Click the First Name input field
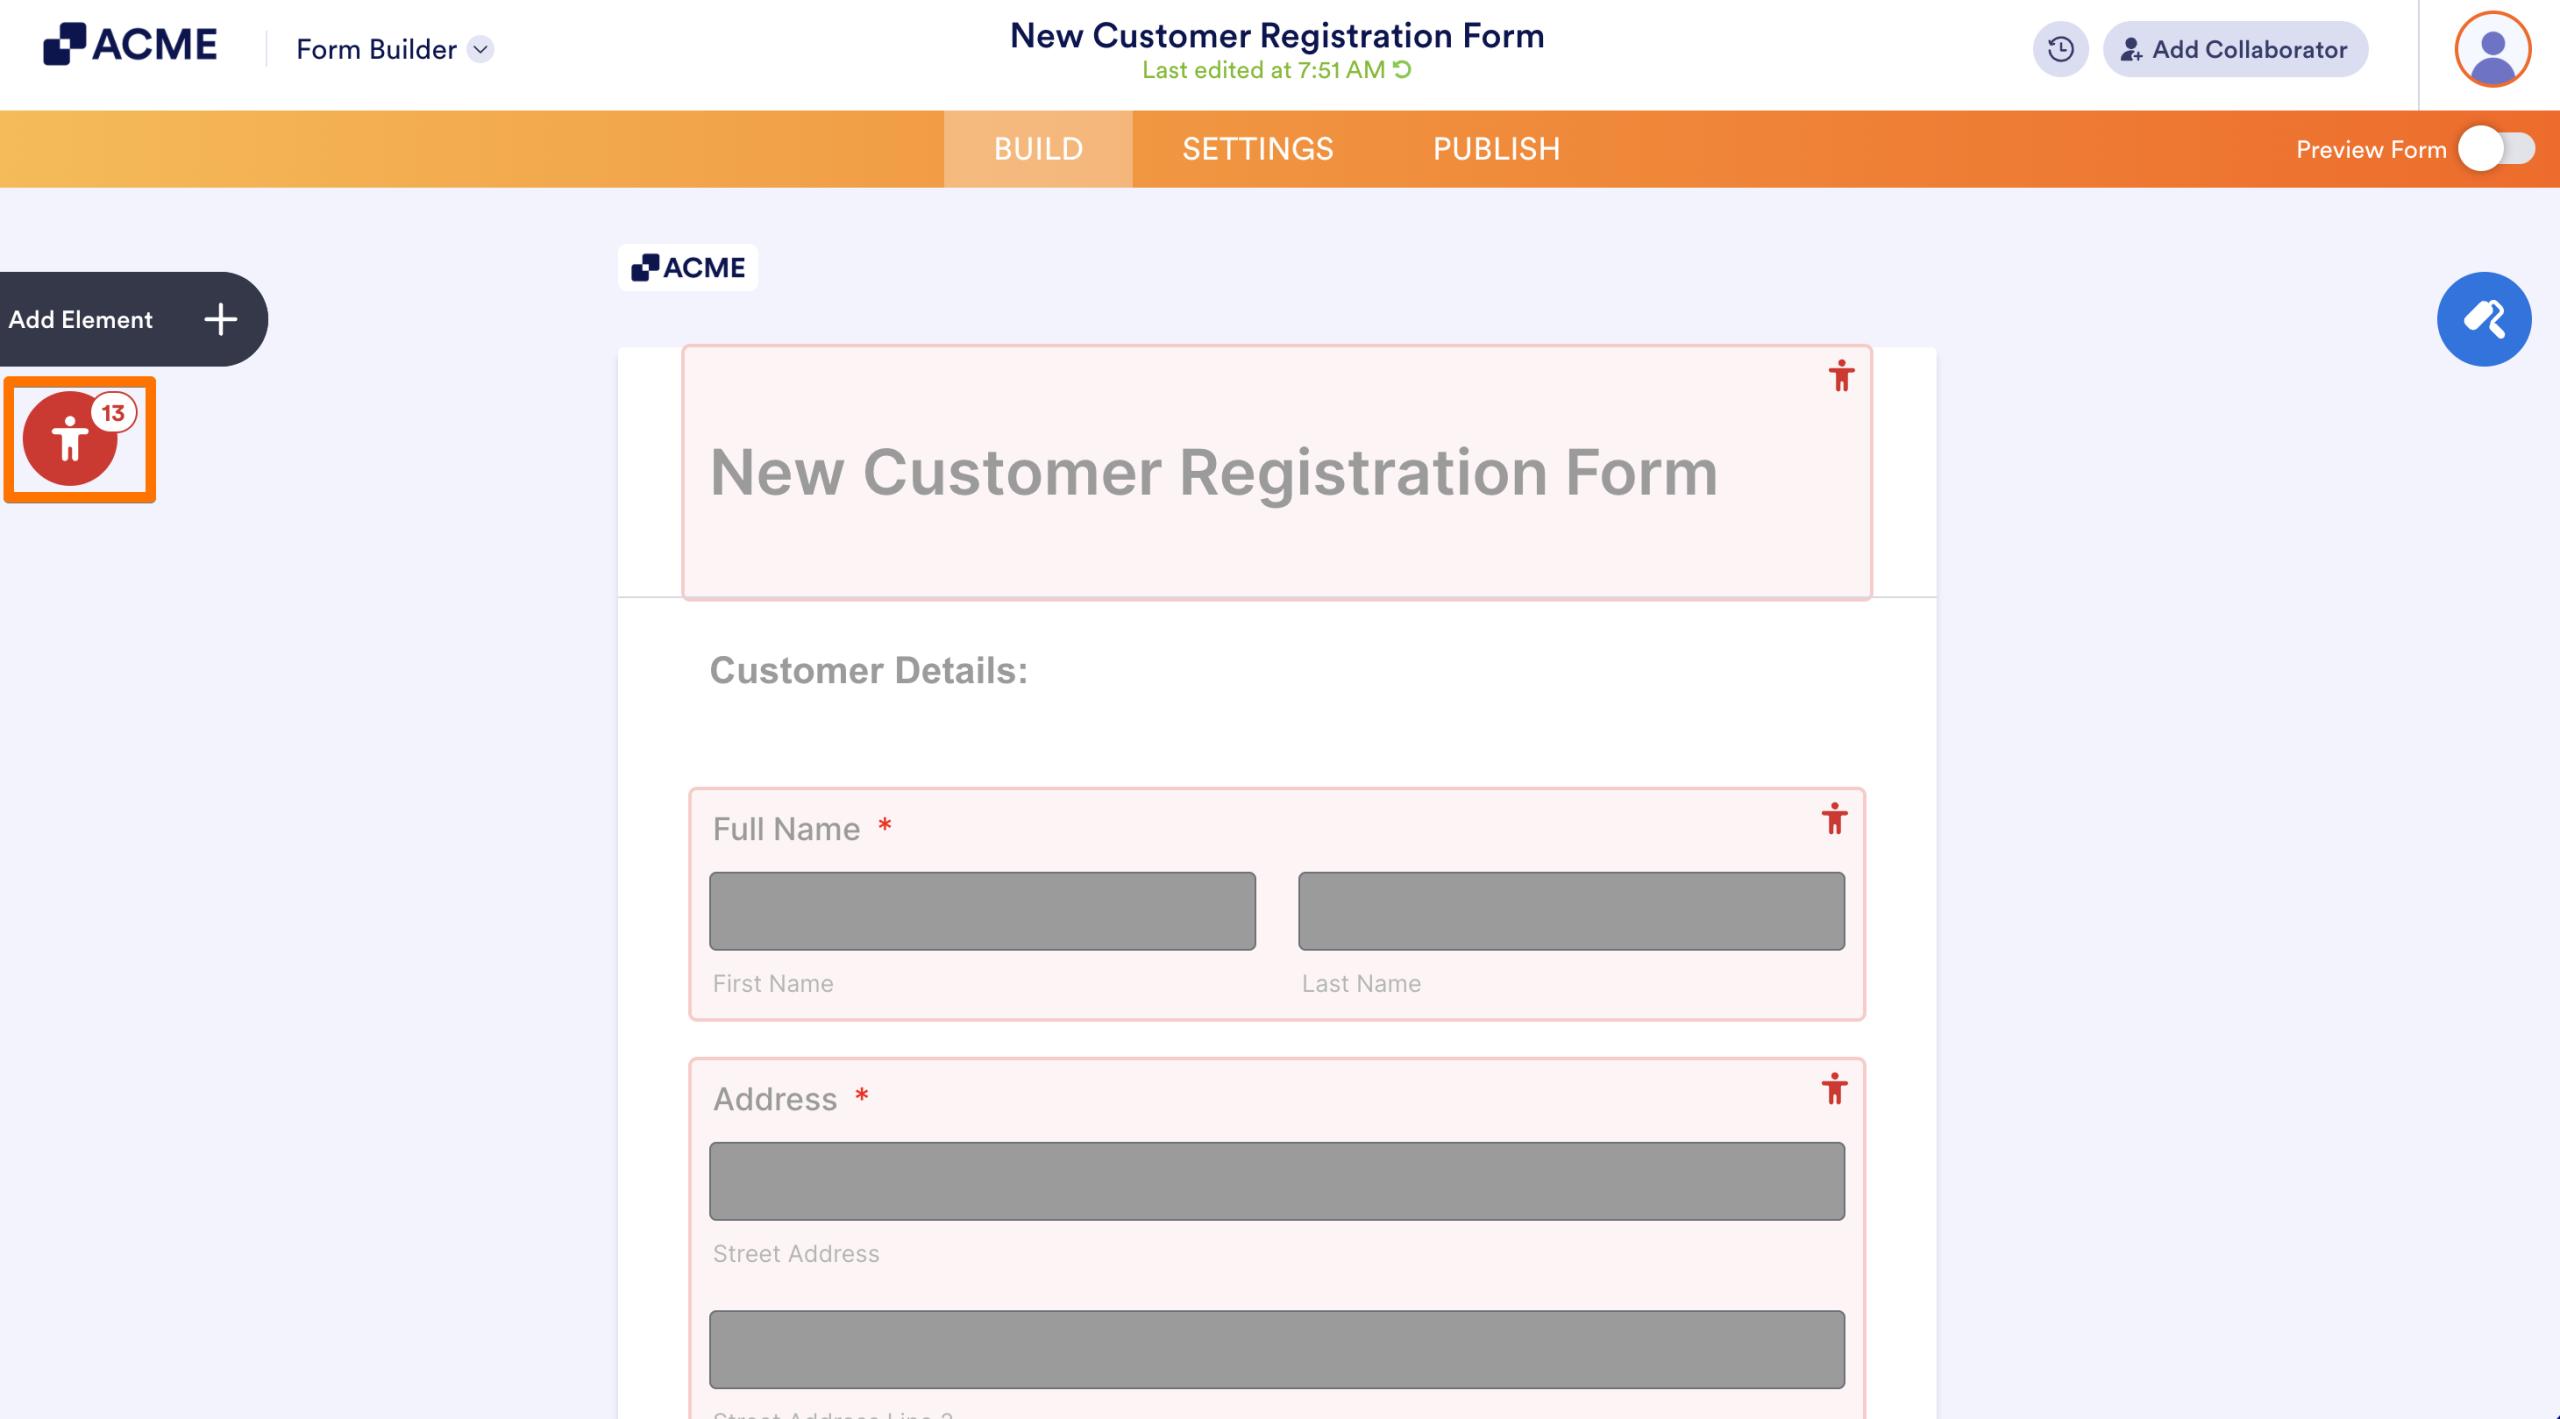 click(x=982, y=911)
